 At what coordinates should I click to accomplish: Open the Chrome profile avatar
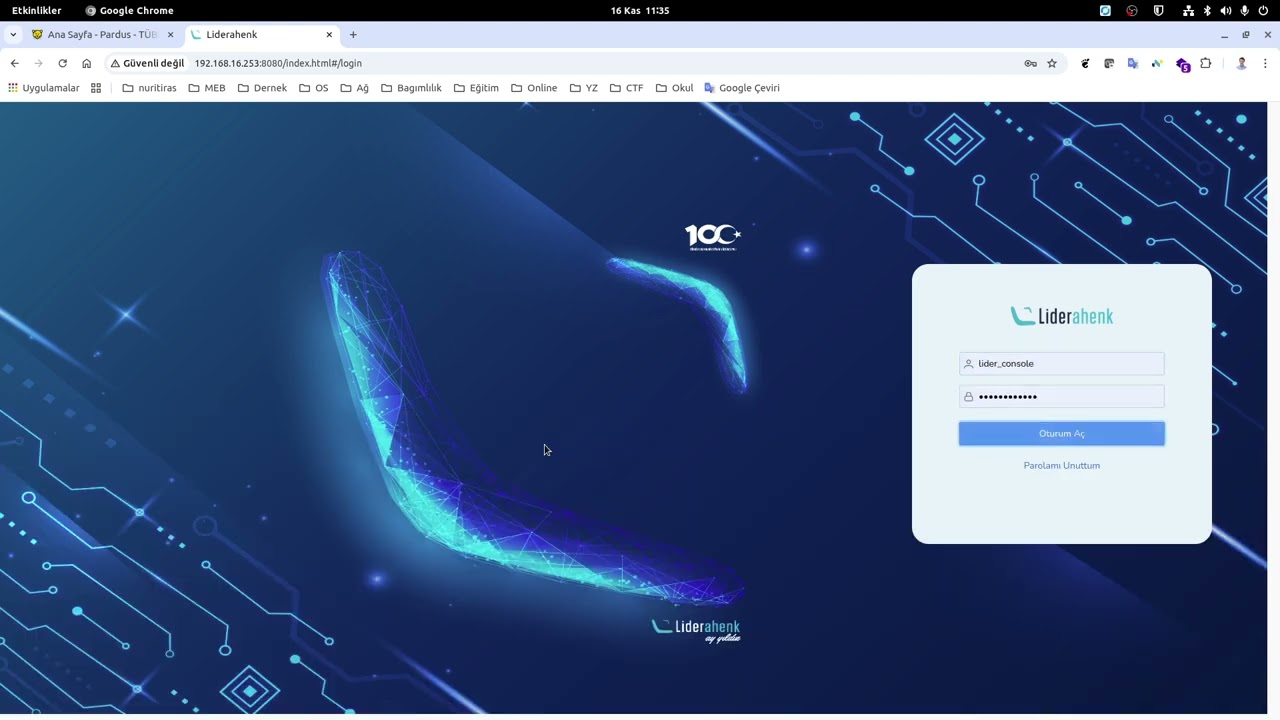coord(1241,63)
